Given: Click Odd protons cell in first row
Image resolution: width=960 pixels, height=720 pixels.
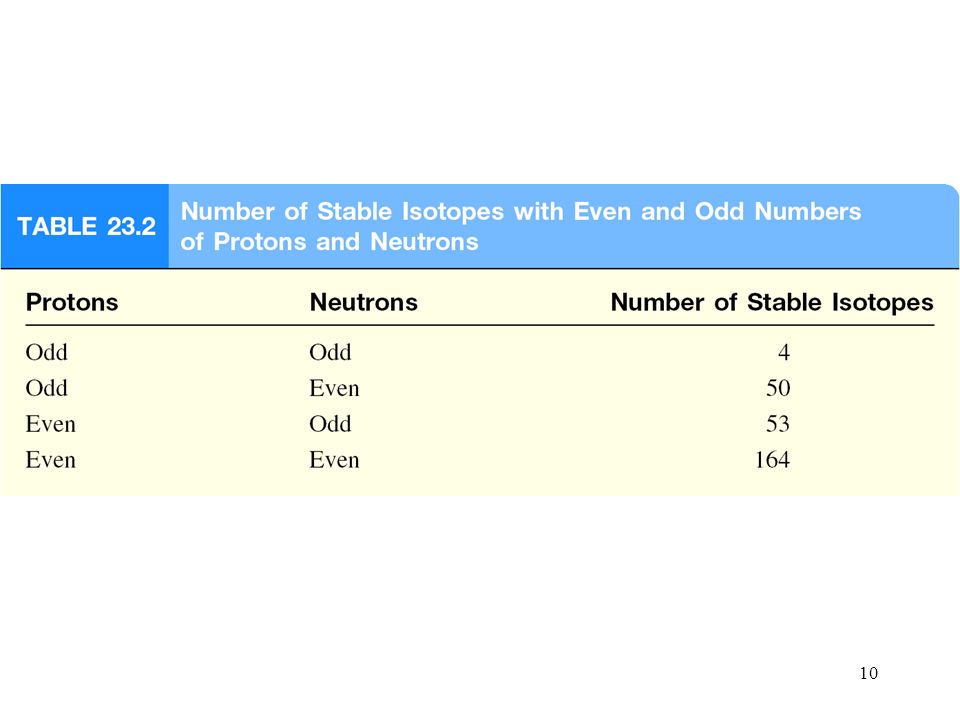Looking at the screenshot, I should [47, 353].
